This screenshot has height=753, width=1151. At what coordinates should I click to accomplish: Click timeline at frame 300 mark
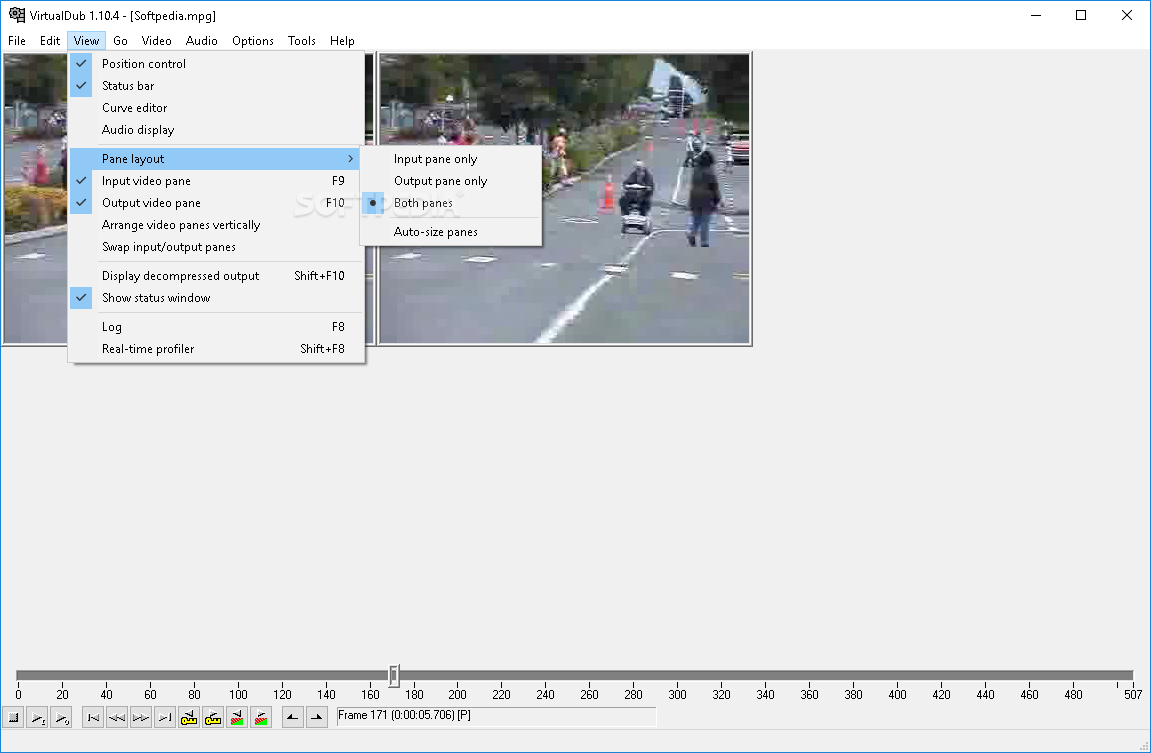(x=677, y=675)
